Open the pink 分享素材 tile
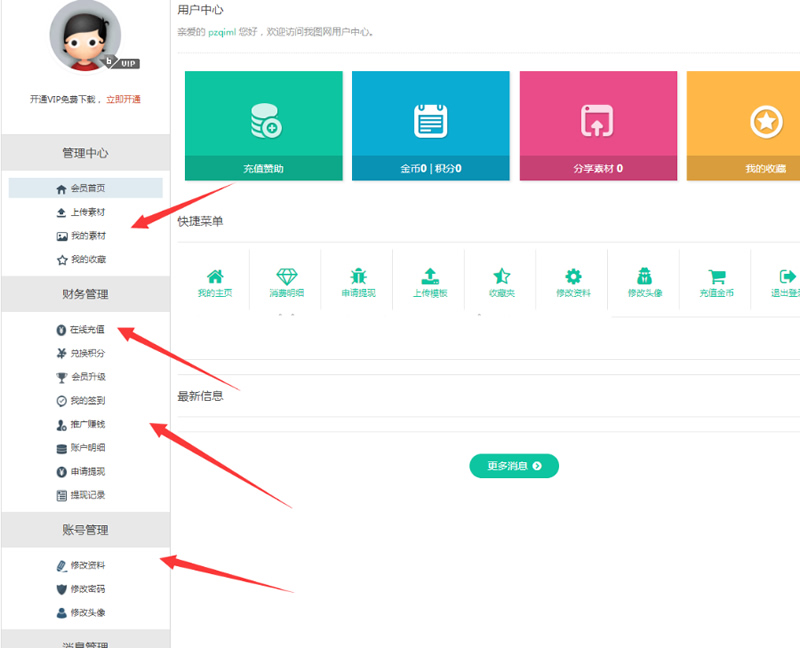 point(598,124)
